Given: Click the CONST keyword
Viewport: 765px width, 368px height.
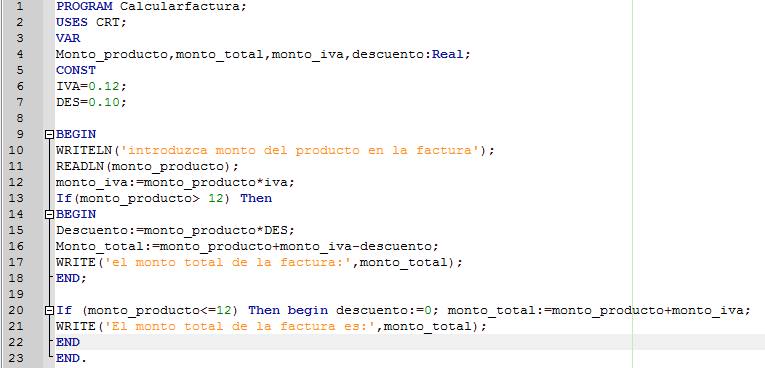Looking at the screenshot, I should pyautogui.click(x=76, y=70).
